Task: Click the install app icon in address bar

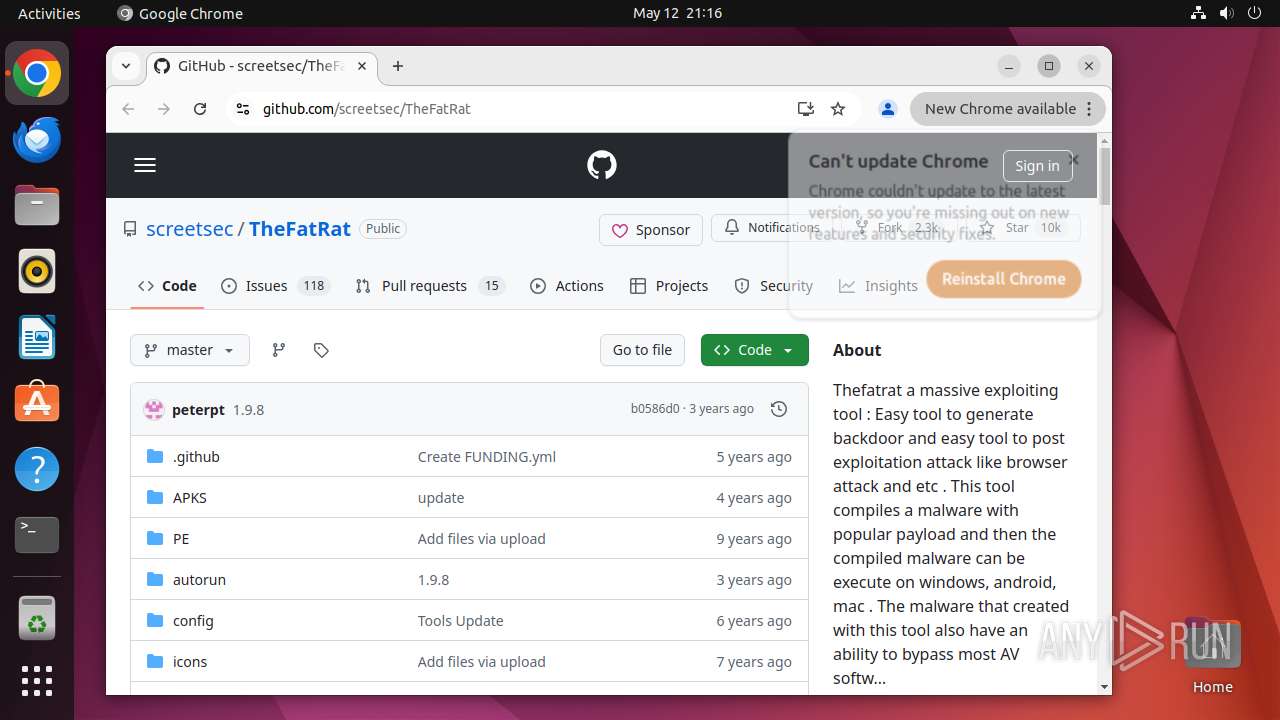Action: (805, 109)
